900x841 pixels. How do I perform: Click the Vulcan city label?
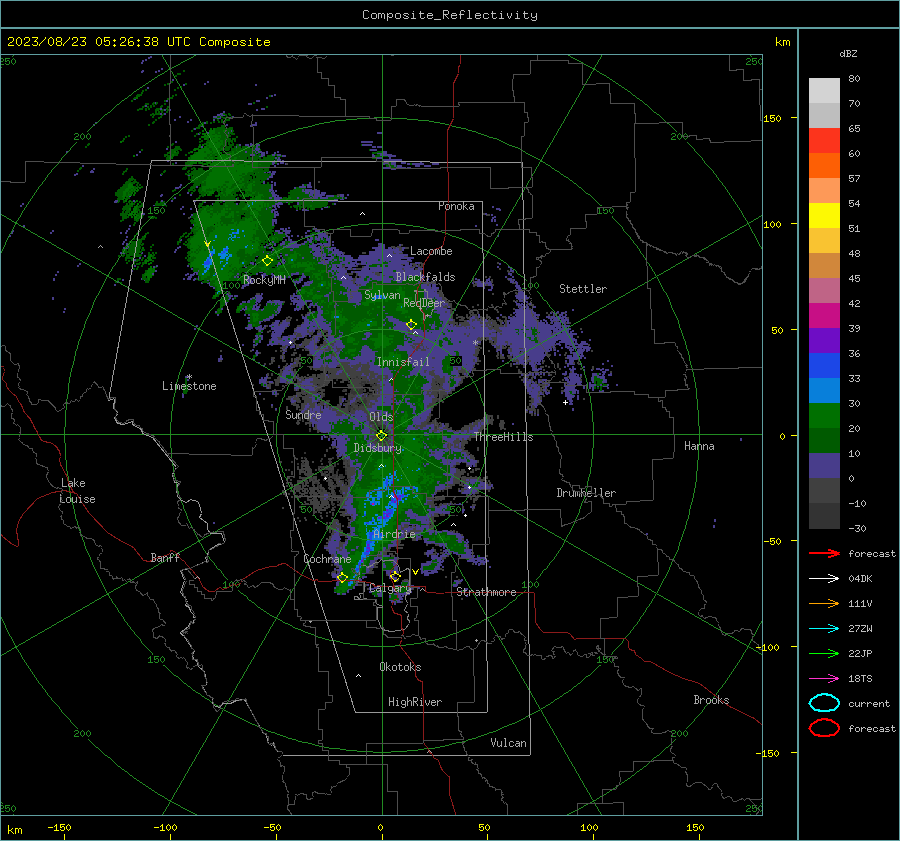pyautogui.click(x=508, y=743)
